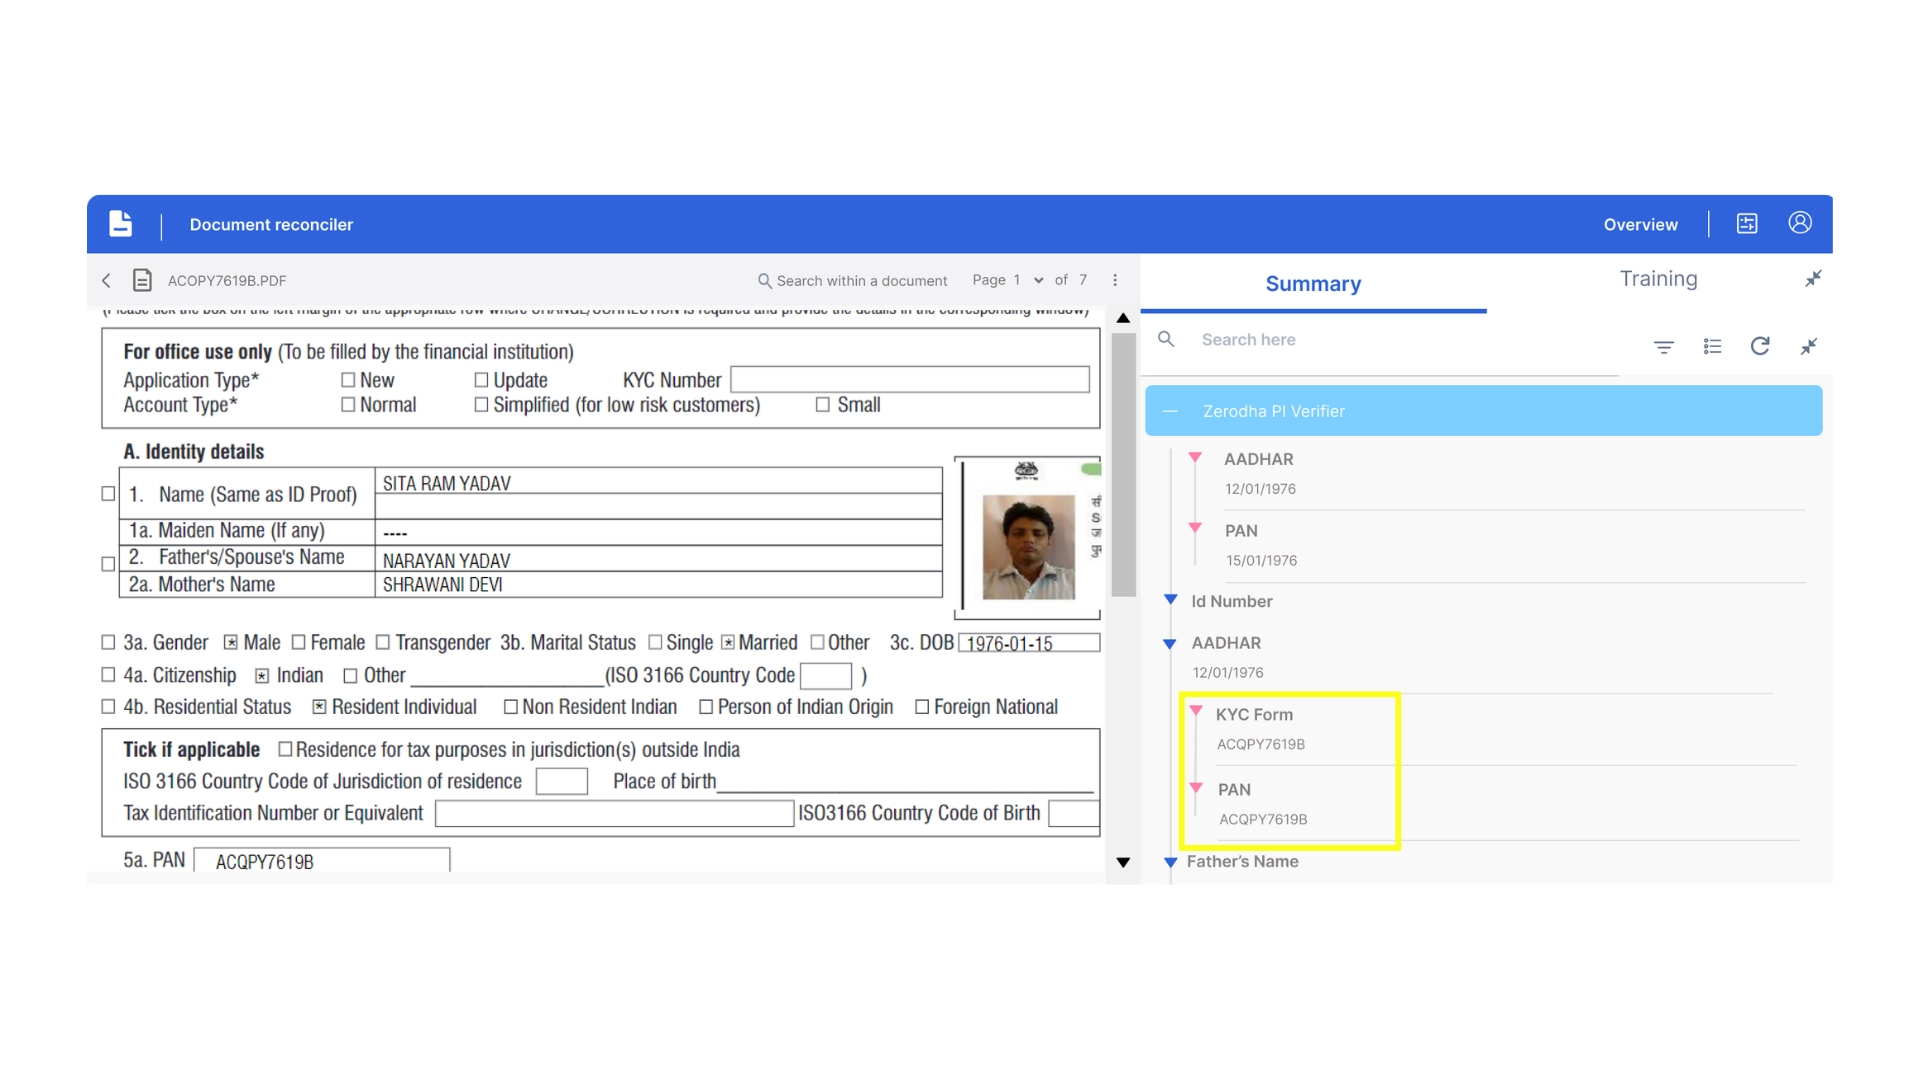The height and width of the screenshot is (1080, 1920).
Task: Click the document scroll up arrow
Action: pos(1123,318)
